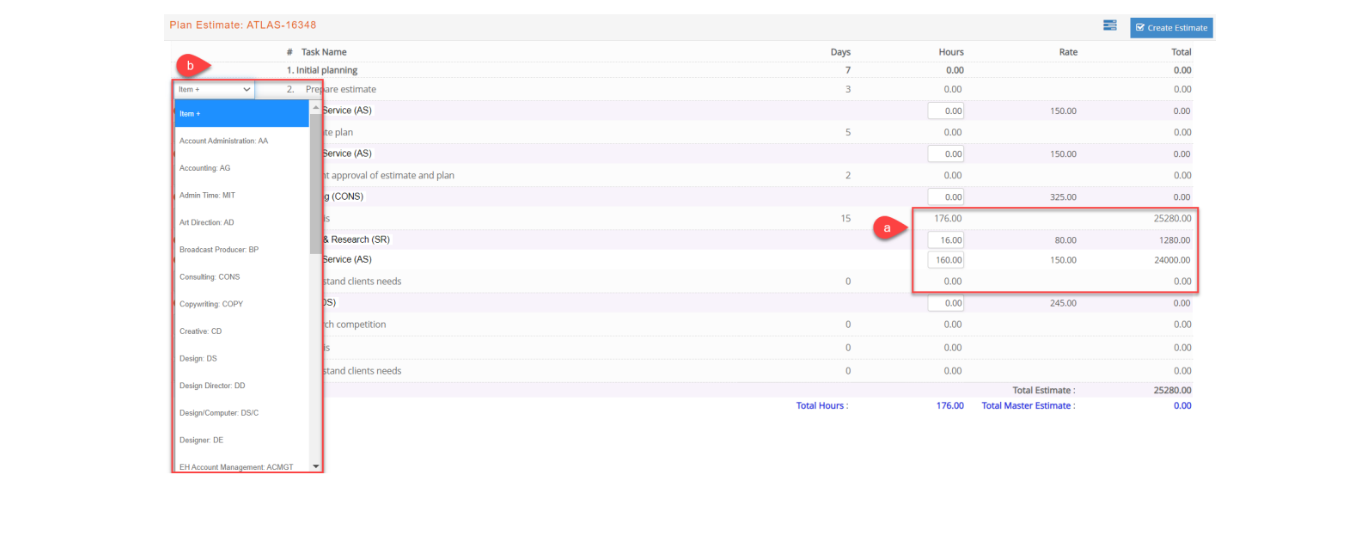
Task: Click the 245.00 rate value
Action: coord(1062,303)
